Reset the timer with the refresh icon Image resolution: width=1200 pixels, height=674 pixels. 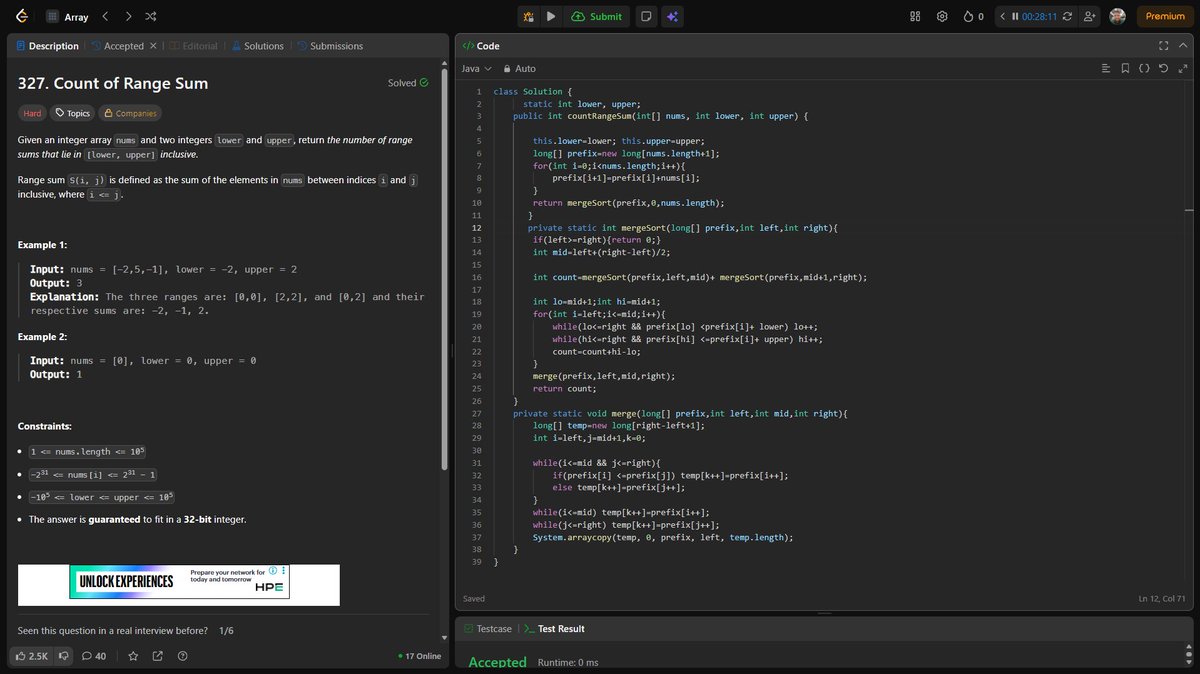[x=1068, y=16]
